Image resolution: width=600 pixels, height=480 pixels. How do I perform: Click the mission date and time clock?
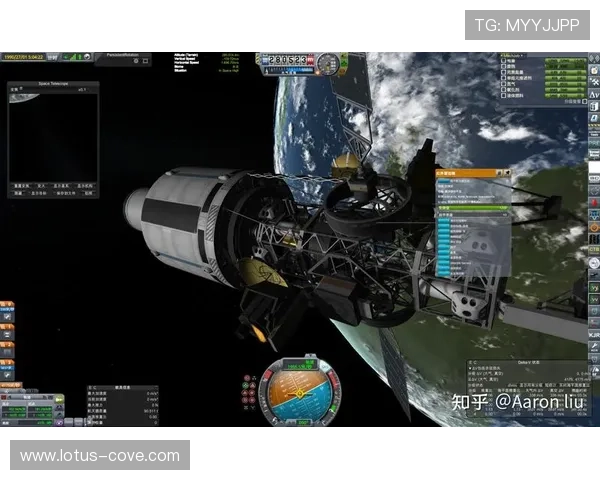pyautogui.click(x=22, y=57)
